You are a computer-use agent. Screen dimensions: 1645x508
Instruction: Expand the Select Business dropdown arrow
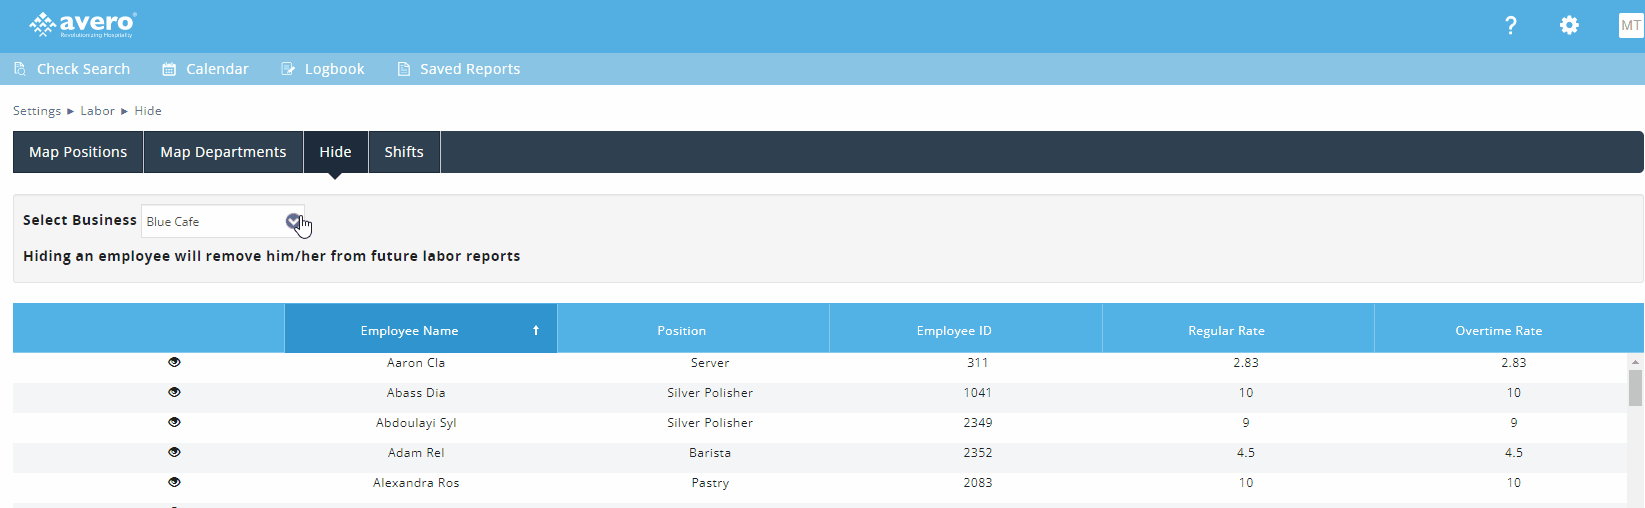click(x=292, y=221)
